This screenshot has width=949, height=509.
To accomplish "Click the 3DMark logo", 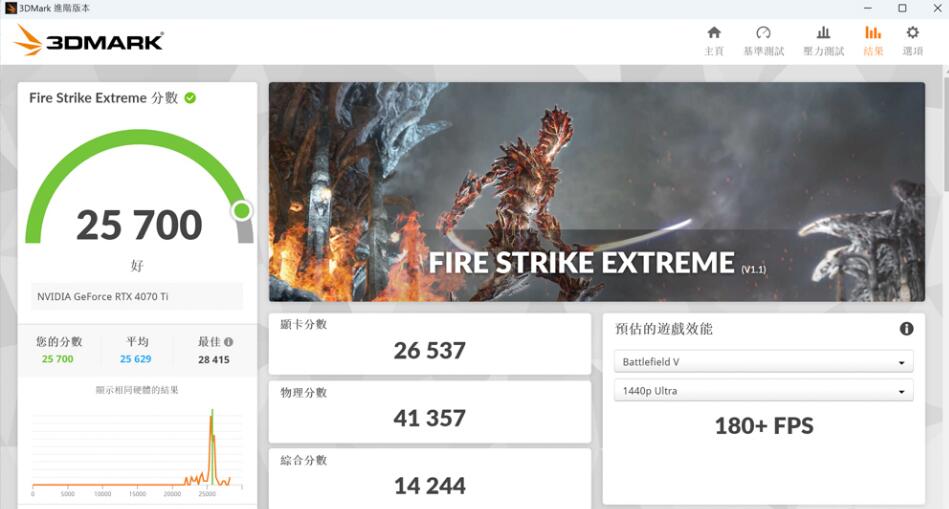I will pyautogui.click(x=89, y=41).
